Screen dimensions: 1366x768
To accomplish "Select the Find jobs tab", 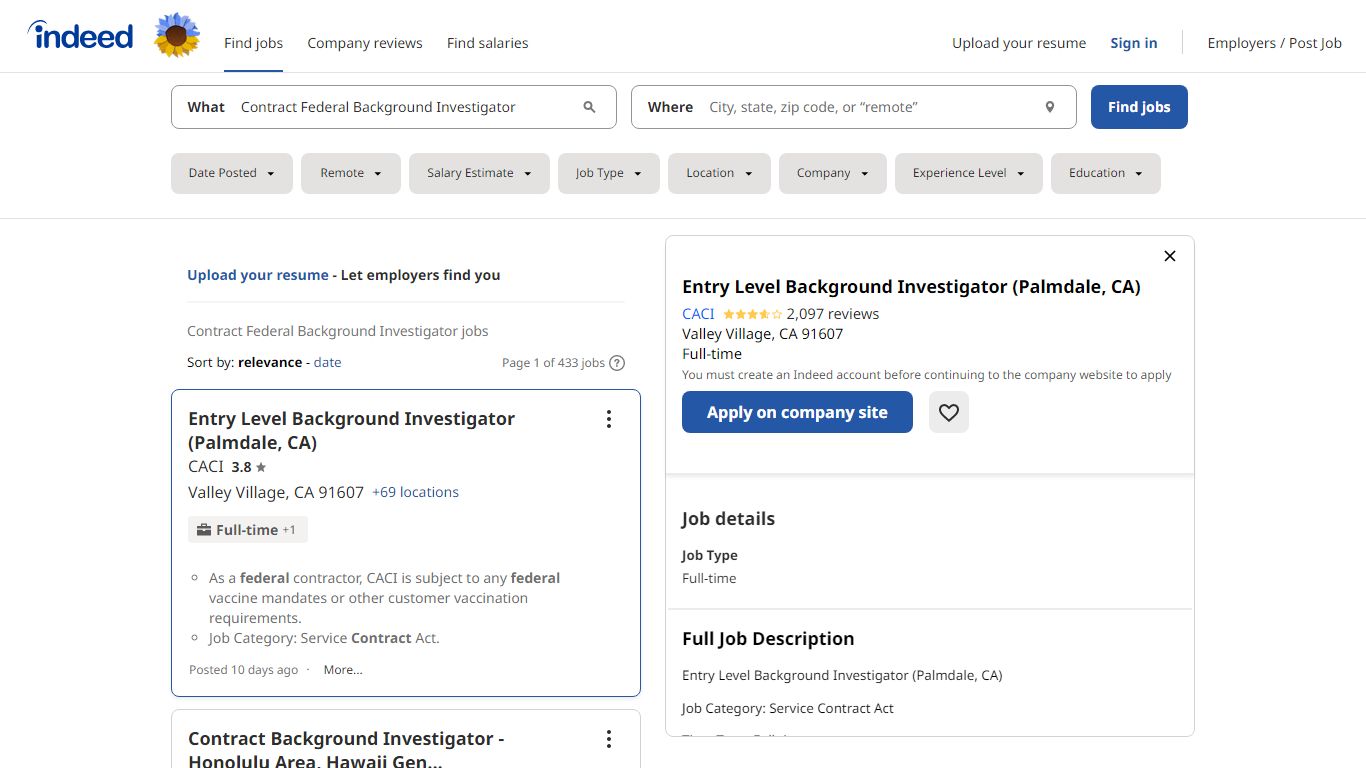I will click(253, 43).
